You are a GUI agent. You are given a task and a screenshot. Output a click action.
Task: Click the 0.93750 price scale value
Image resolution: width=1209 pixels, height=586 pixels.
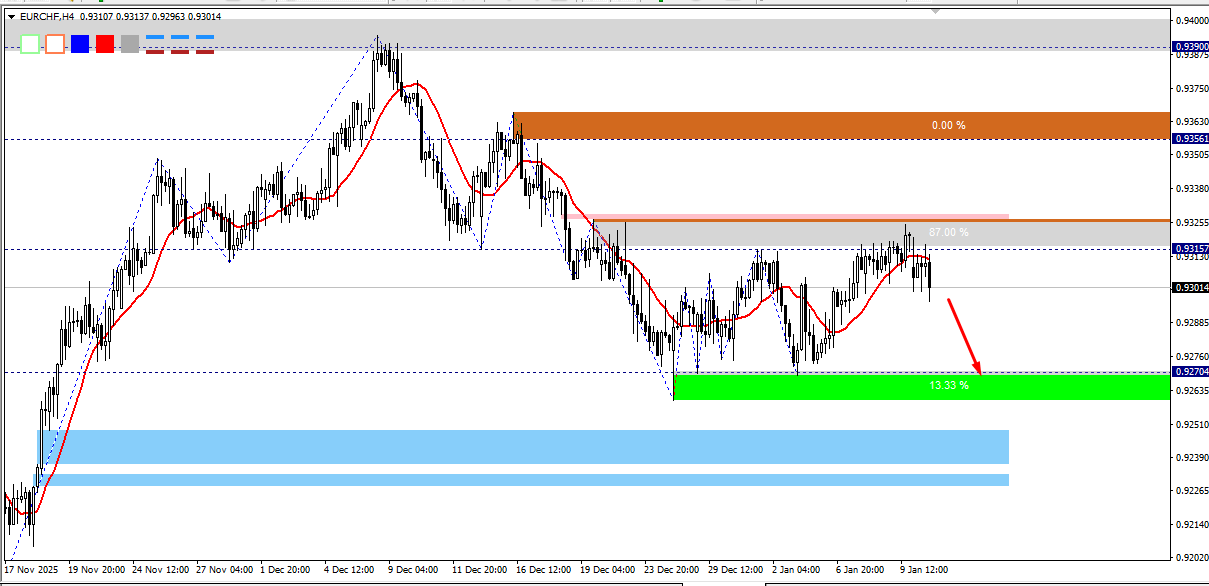[x=1192, y=88]
